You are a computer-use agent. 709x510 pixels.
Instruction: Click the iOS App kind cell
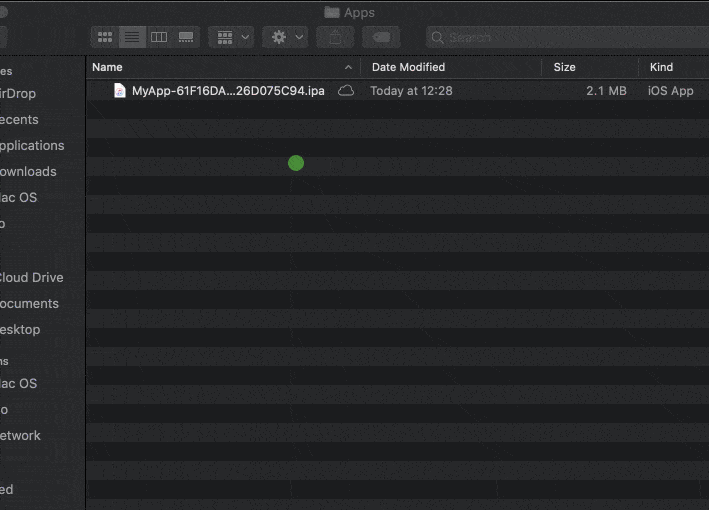(x=671, y=91)
